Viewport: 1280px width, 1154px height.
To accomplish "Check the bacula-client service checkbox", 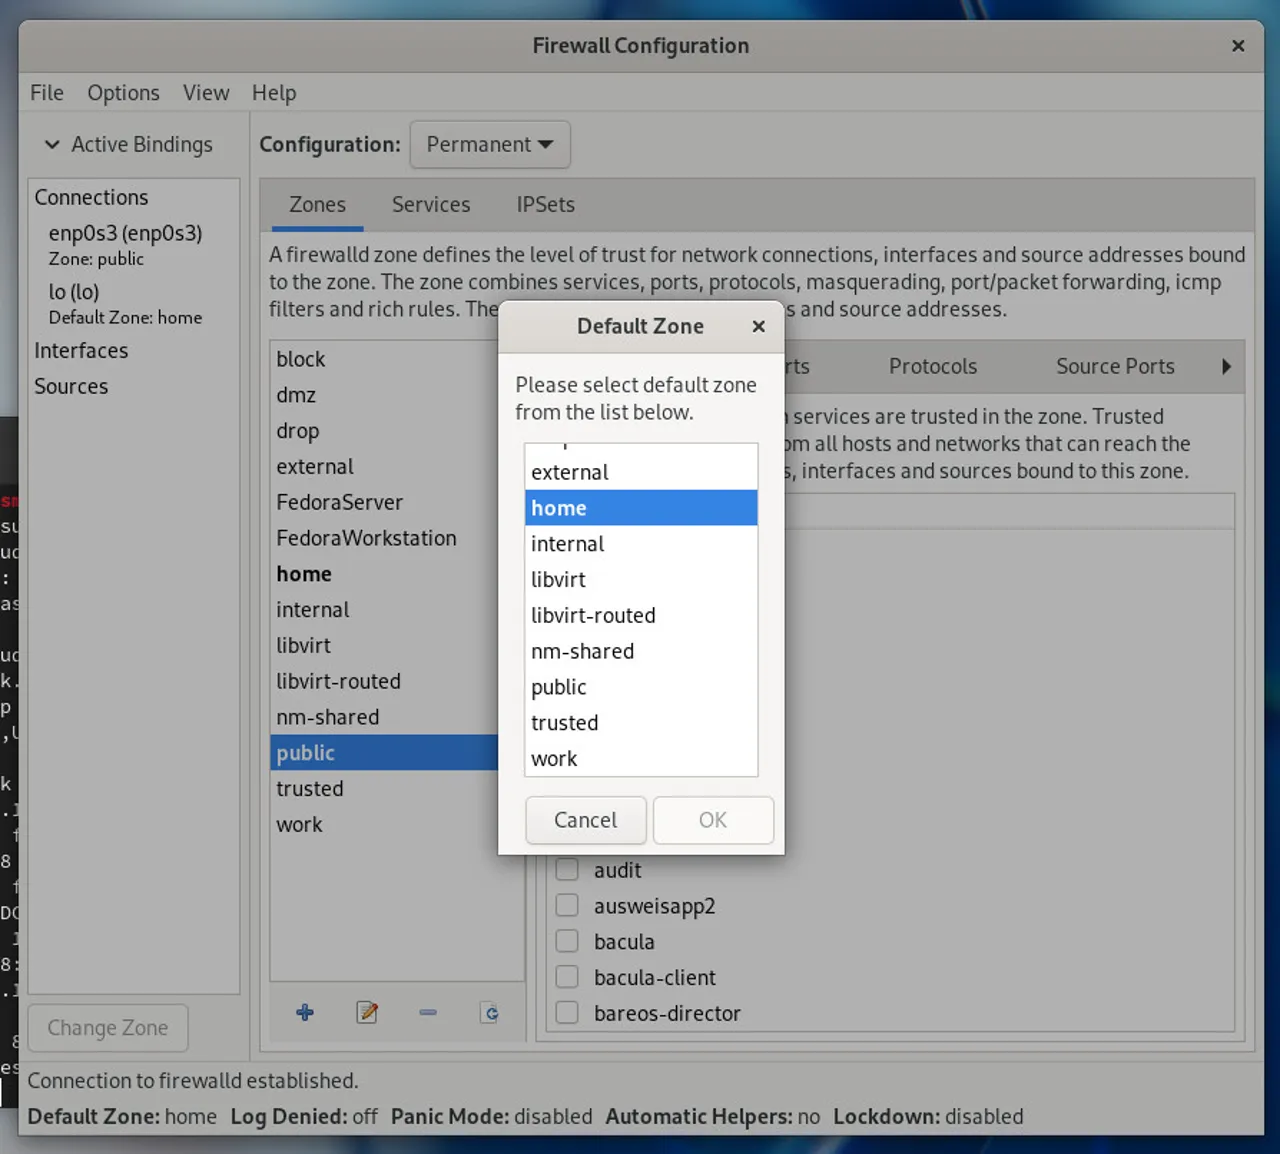I will click(x=567, y=977).
